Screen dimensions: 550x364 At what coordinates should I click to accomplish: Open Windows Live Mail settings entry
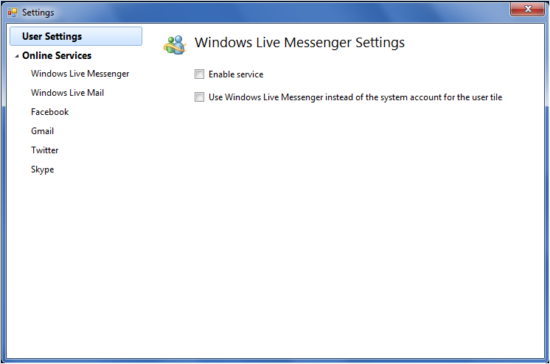coord(67,93)
